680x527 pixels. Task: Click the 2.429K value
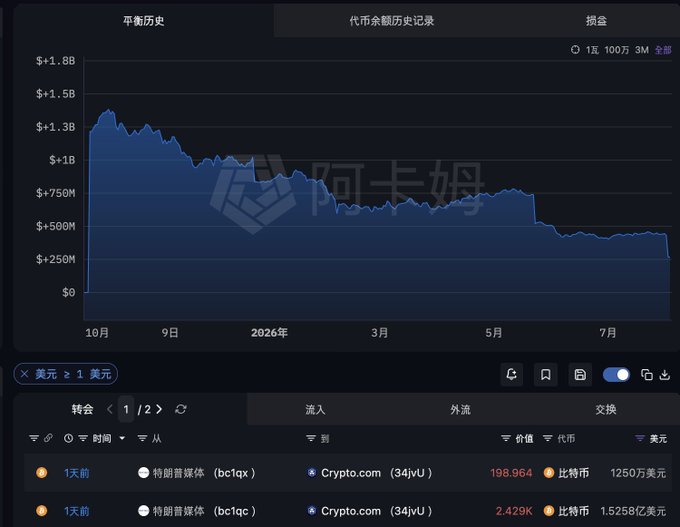[514, 511]
